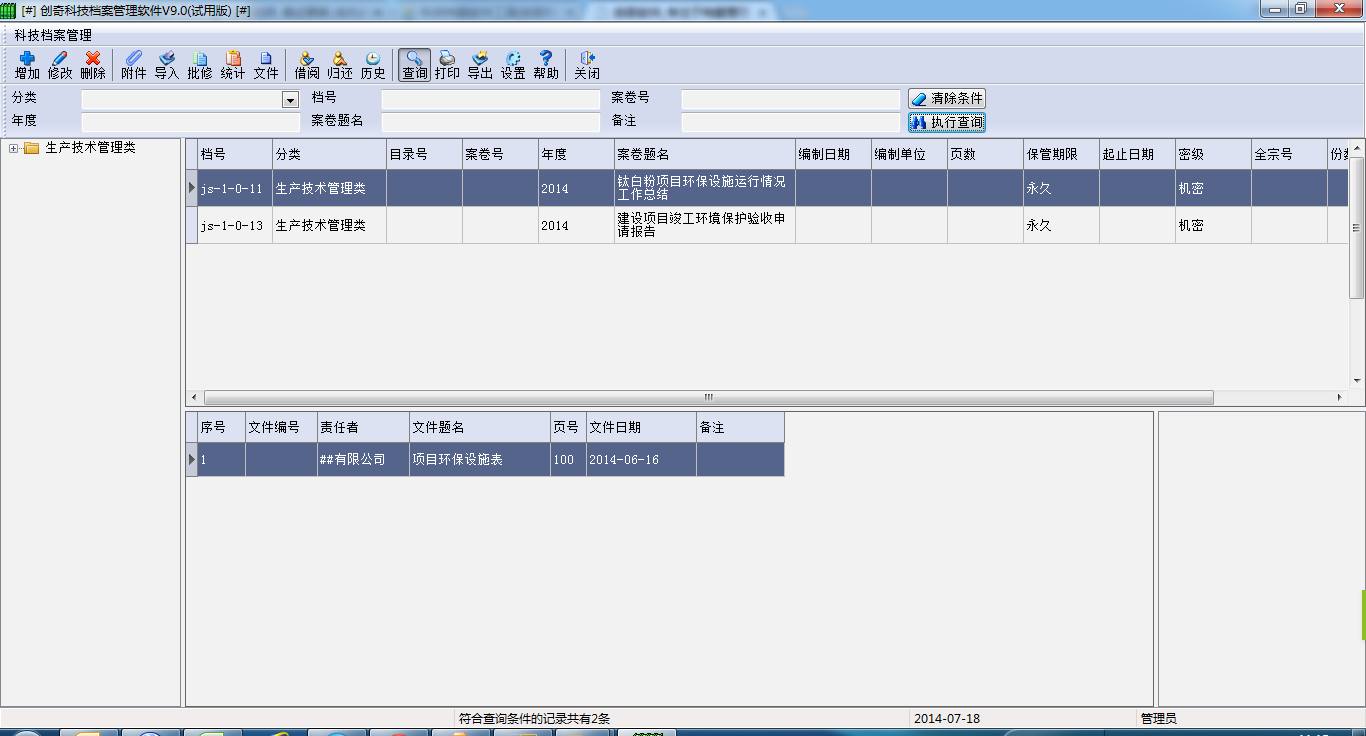Click the 执行查询 execute query button
Viewport: 1366px width, 736px height.
coord(946,122)
